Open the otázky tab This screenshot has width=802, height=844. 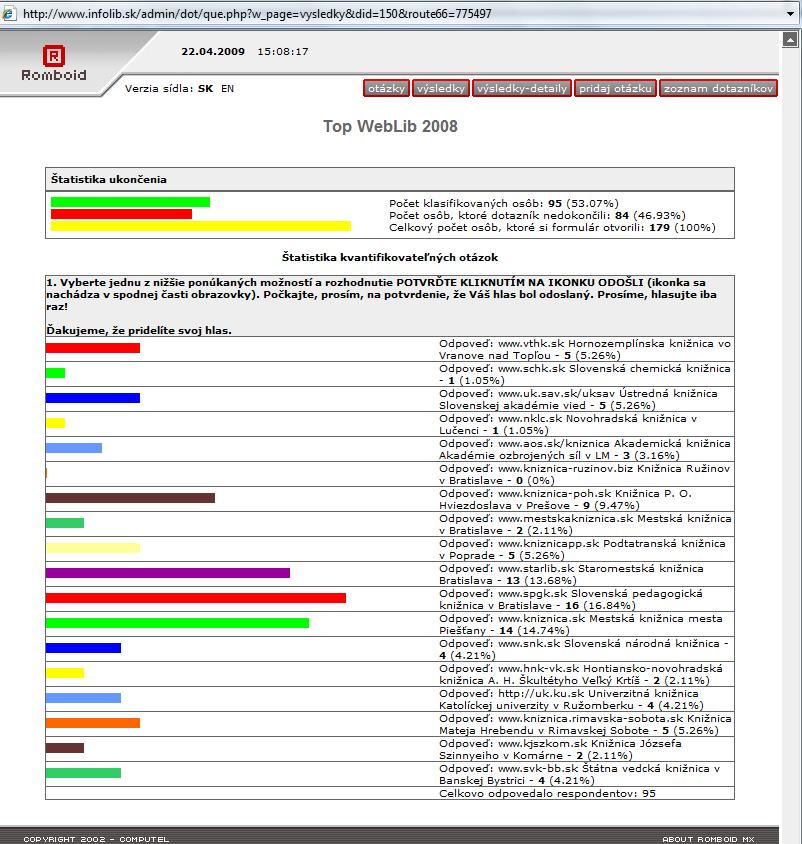point(386,88)
